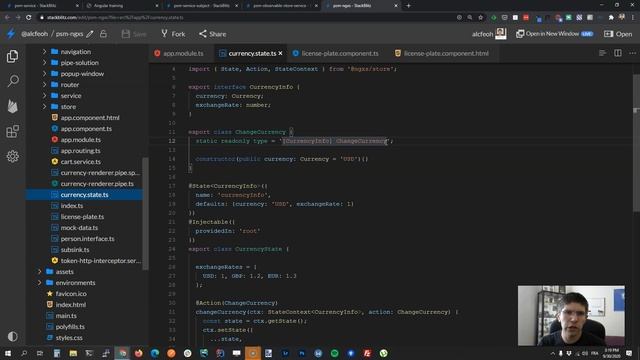Click the split editor icon
The image size is (640, 360).
pos(618,53)
